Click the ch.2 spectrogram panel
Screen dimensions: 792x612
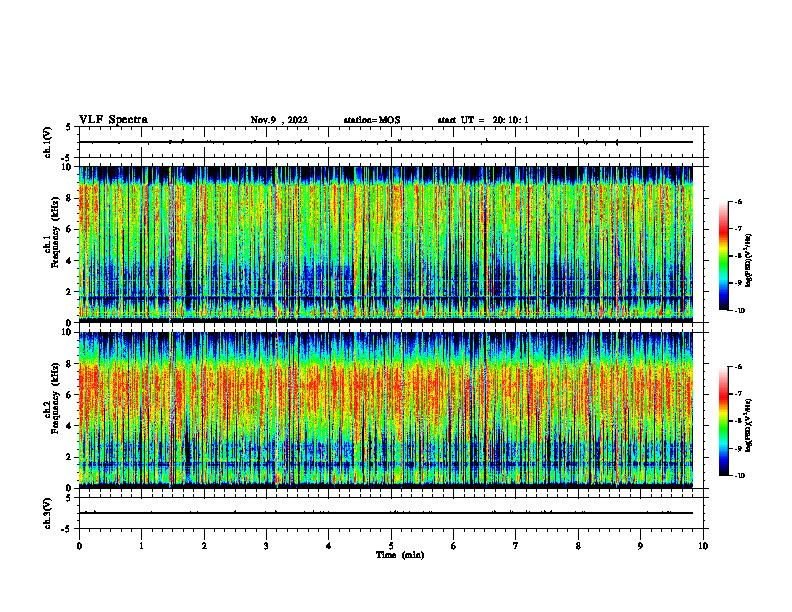(x=385, y=410)
